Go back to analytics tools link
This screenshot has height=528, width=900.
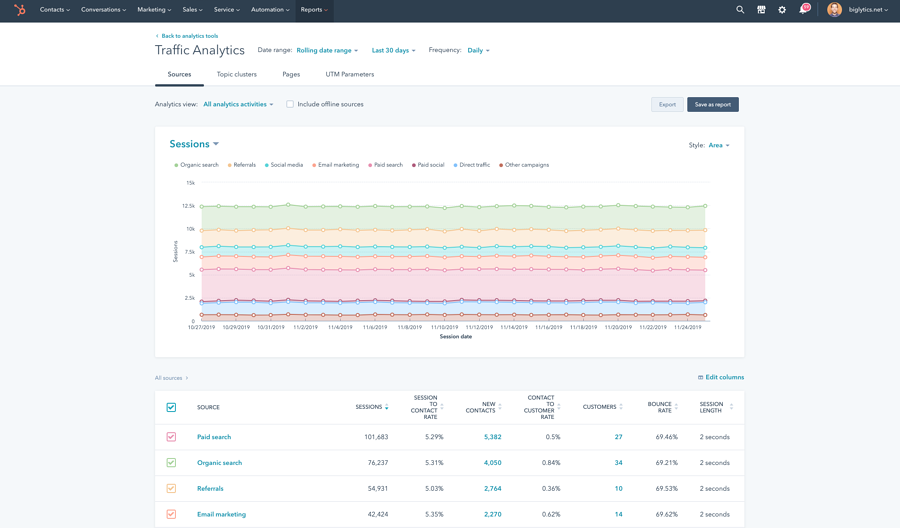pyautogui.click(x=189, y=36)
